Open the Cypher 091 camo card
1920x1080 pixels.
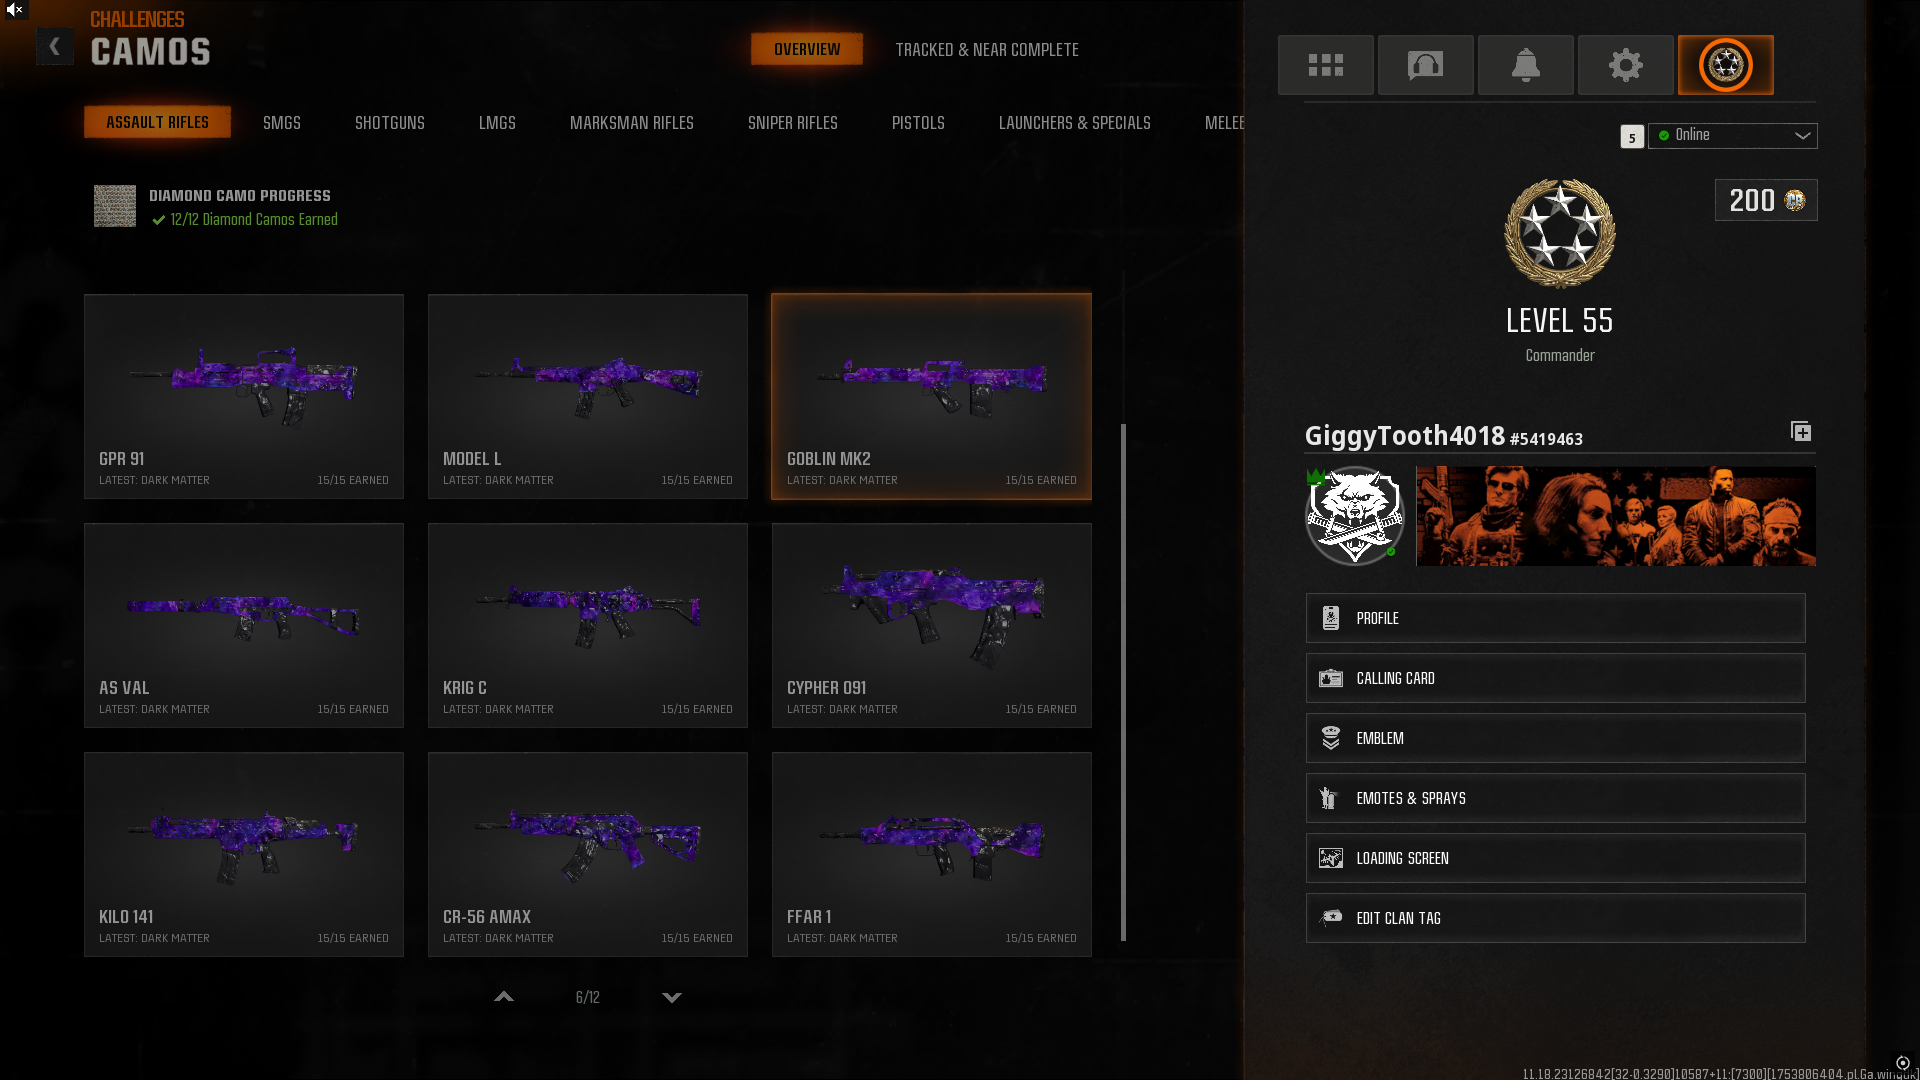[932, 625]
